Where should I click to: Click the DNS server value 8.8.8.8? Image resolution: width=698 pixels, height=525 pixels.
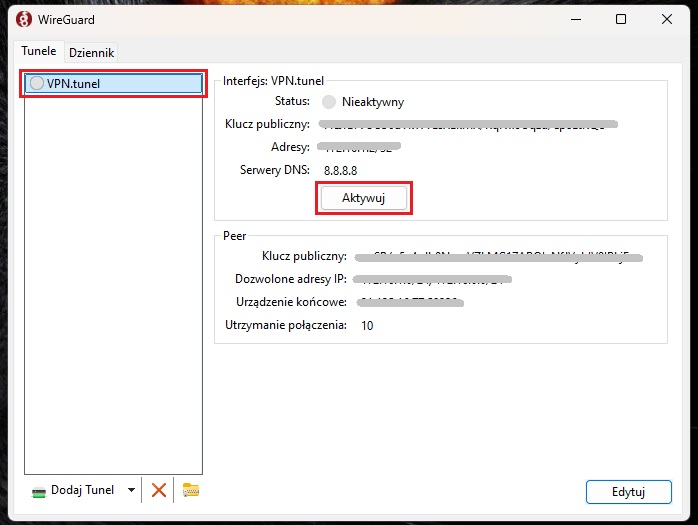(x=340, y=171)
